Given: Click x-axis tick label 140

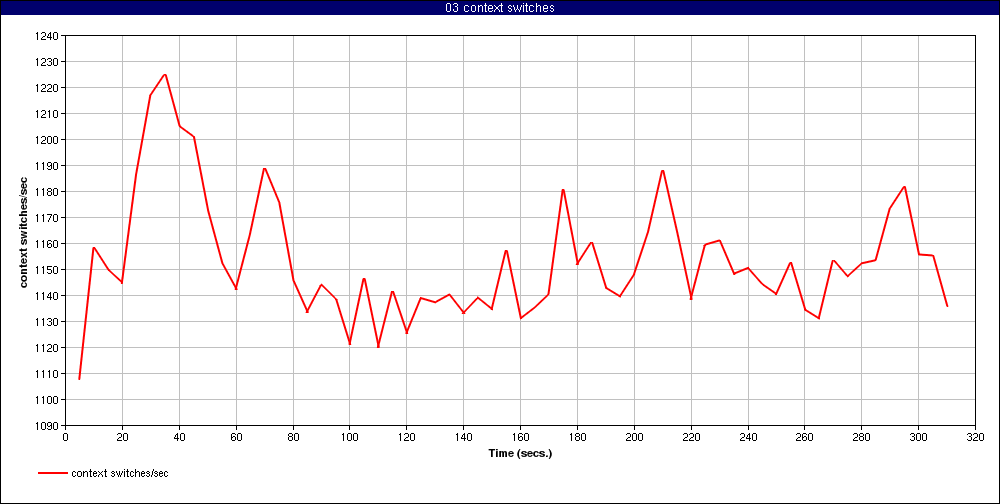Looking at the screenshot, I should 463,437.
